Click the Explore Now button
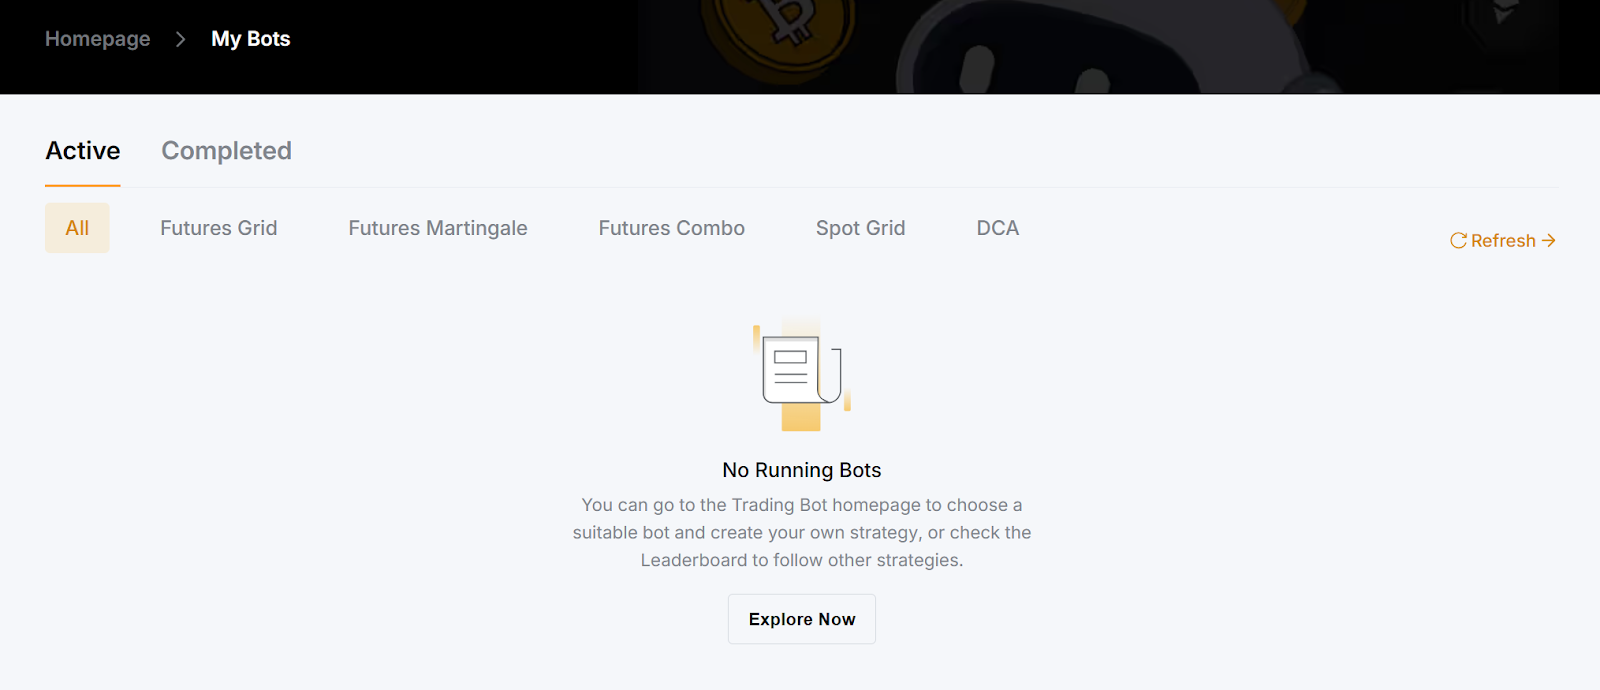 (x=801, y=619)
